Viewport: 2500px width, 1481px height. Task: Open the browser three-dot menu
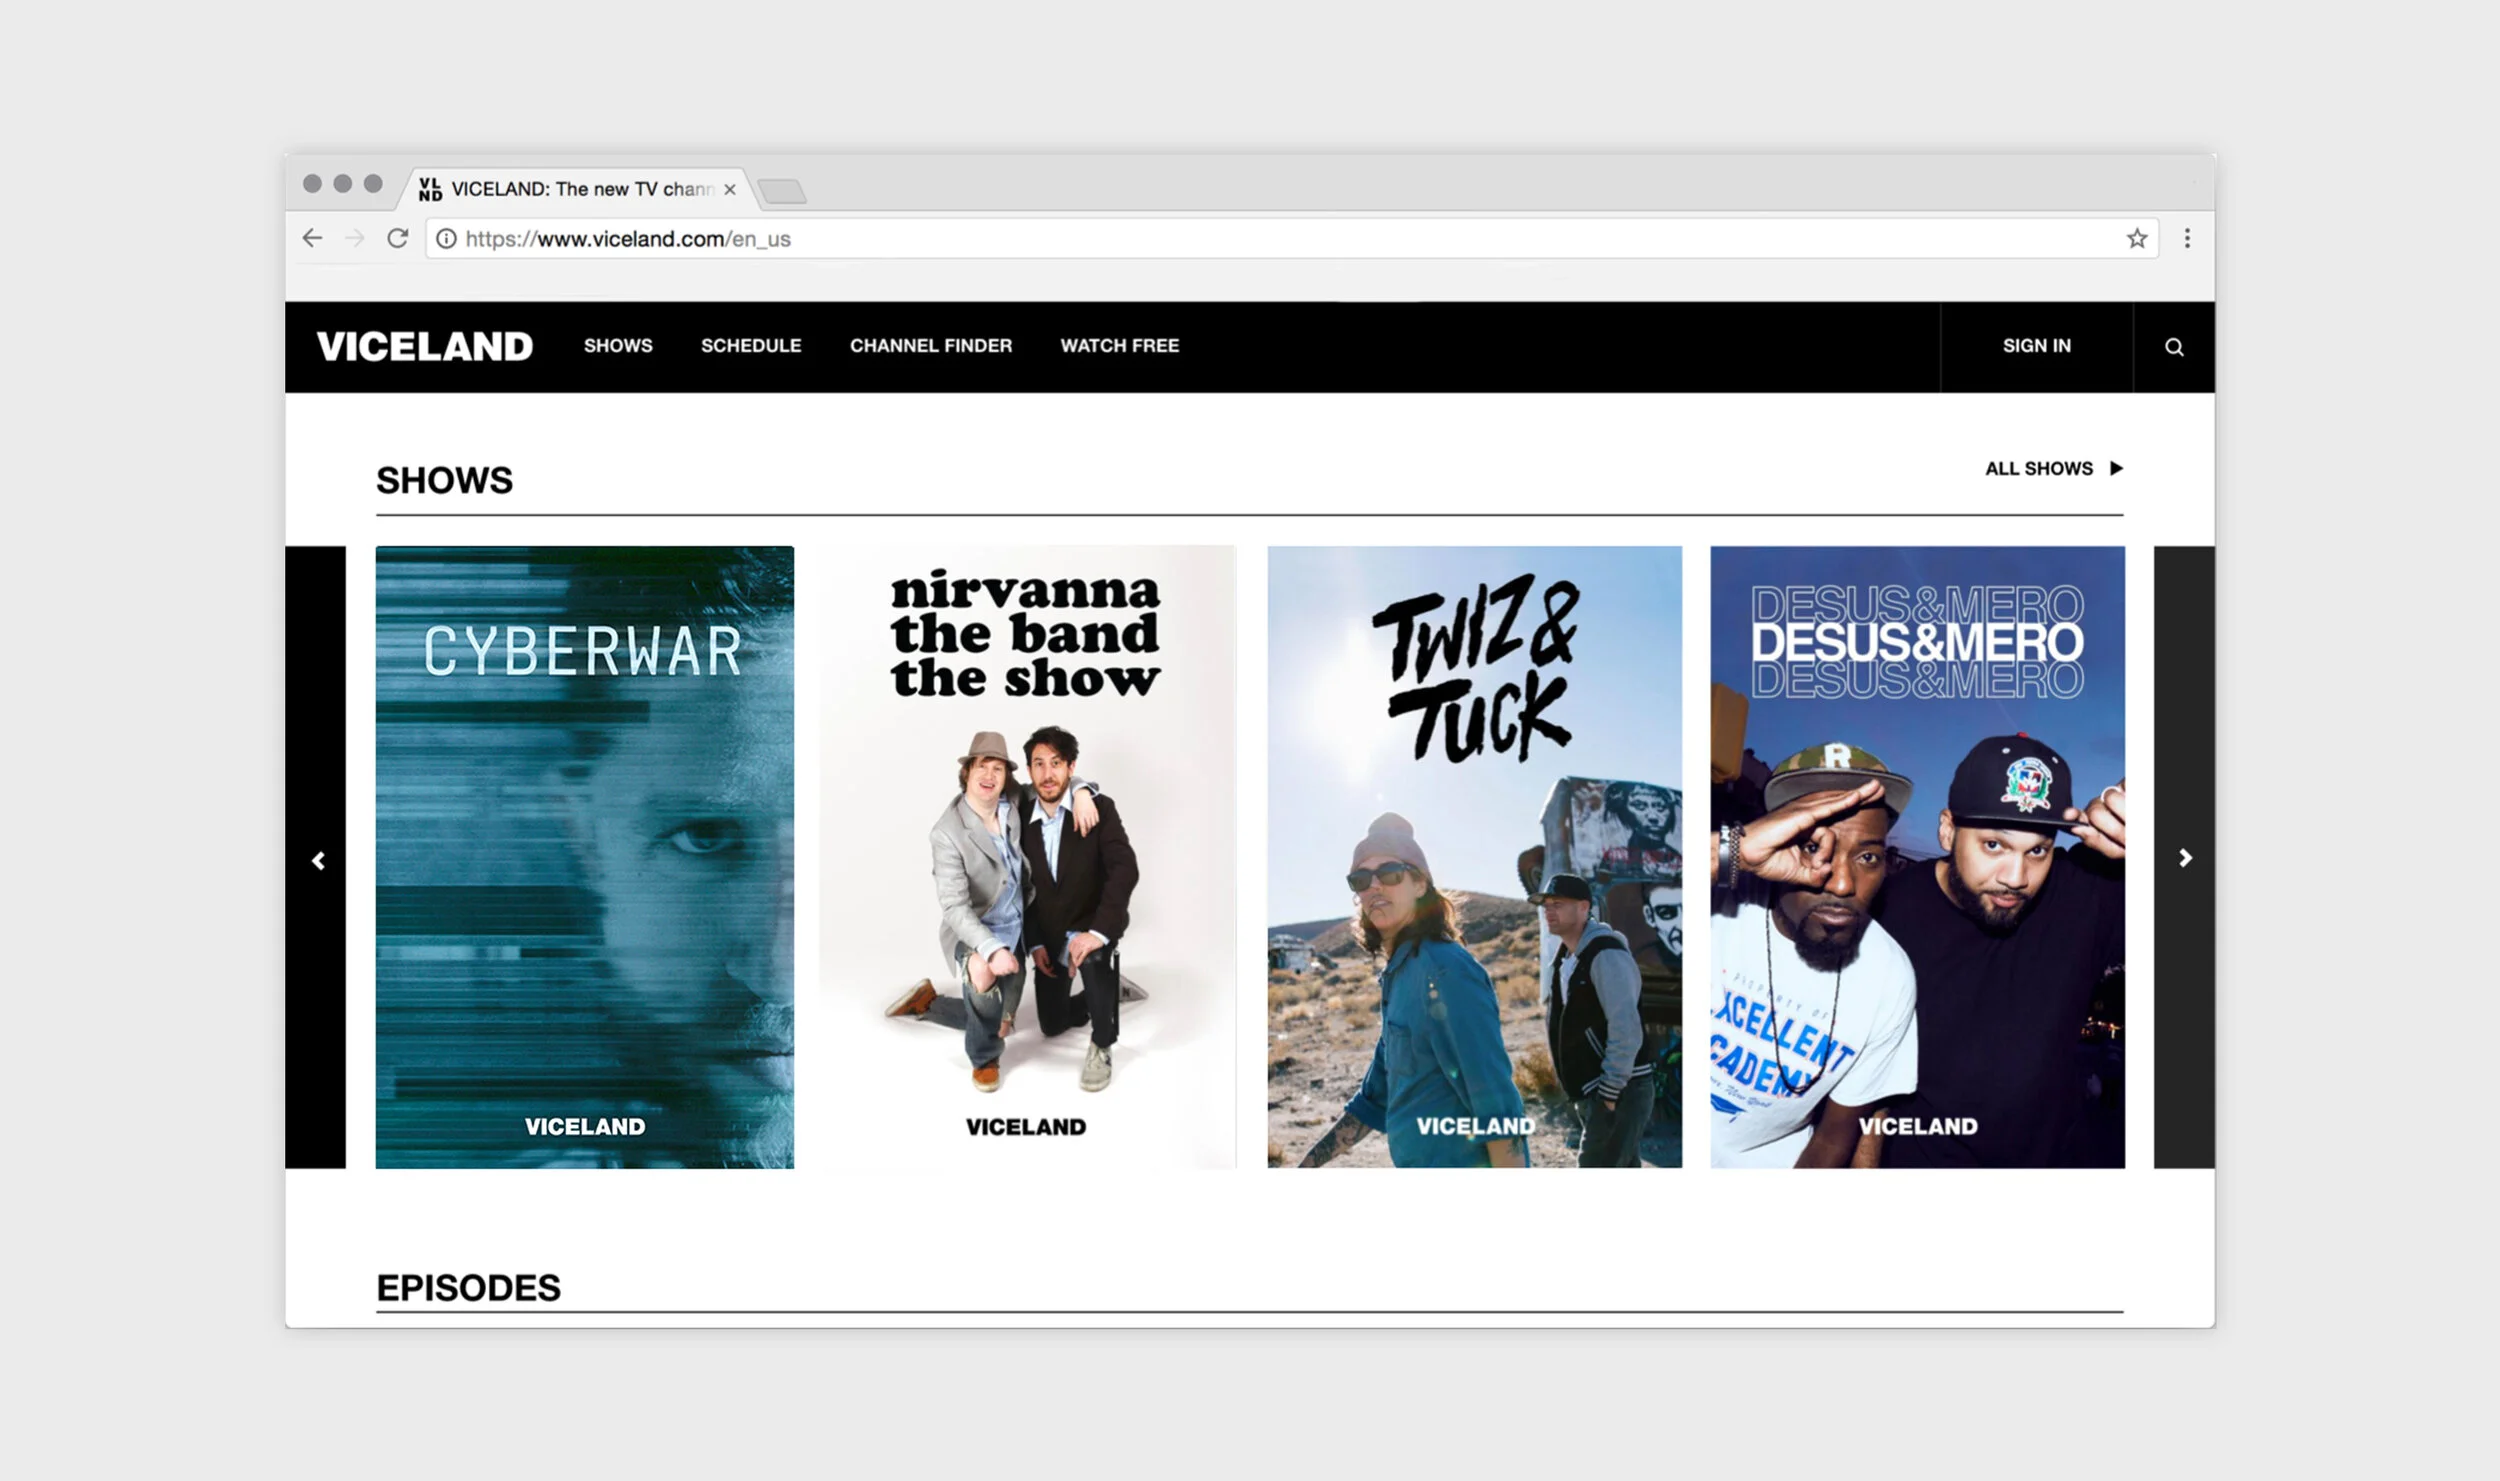pos(2187,239)
